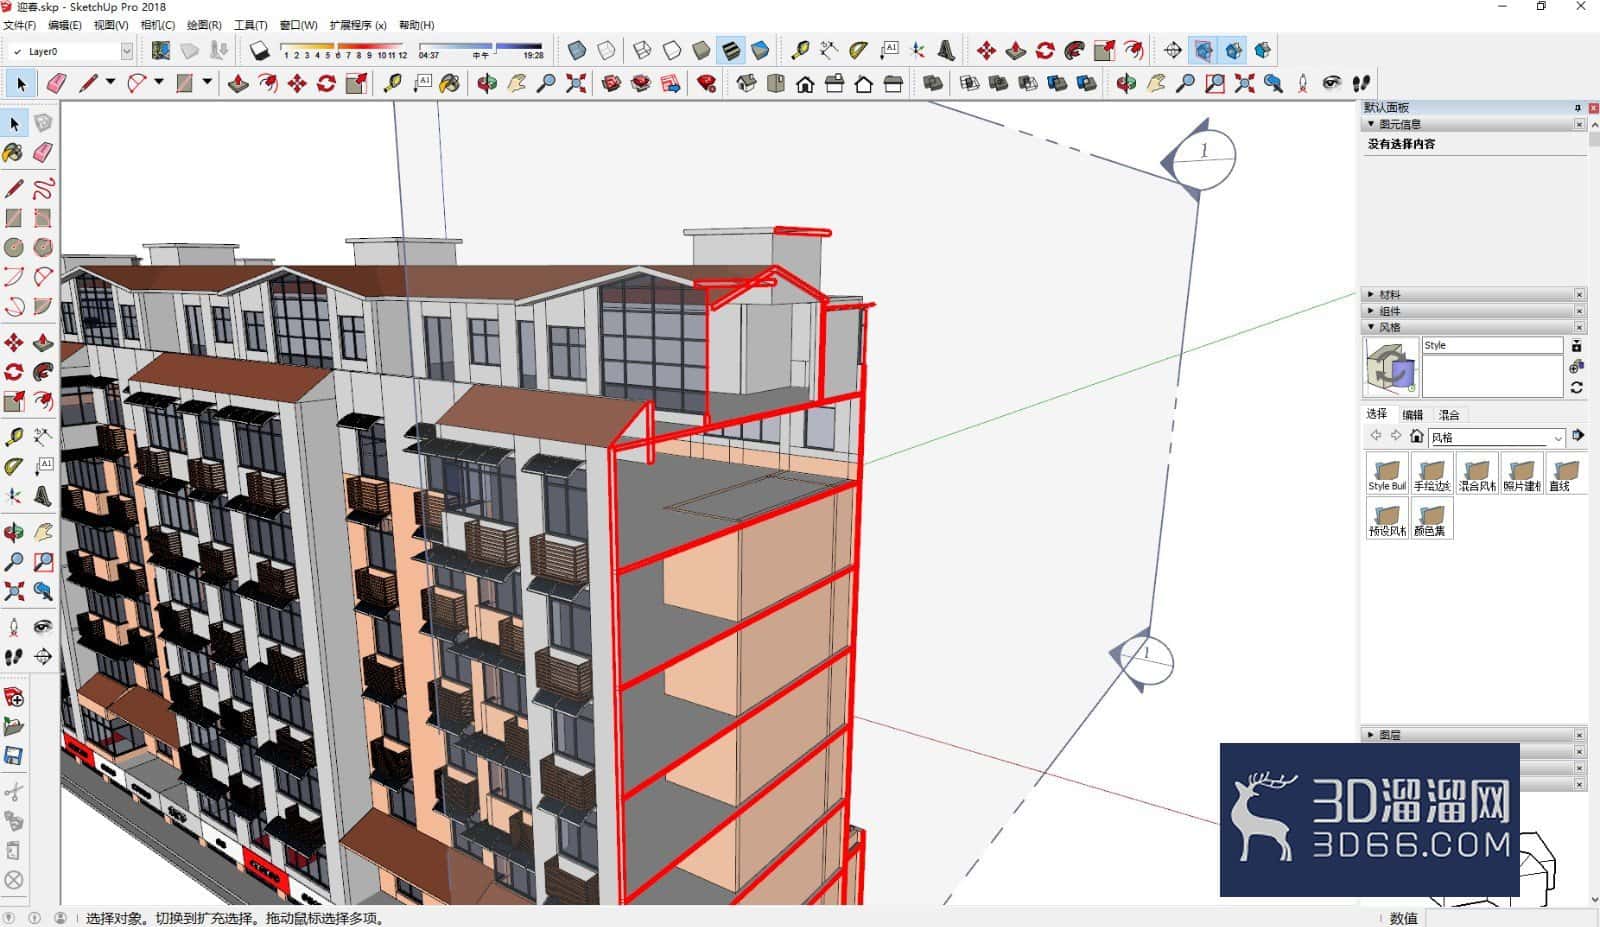The height and width of the screenshot is (927, 1600).
Task: Click Zoom Extents in second toolbar row
Action: pos(576,83)
